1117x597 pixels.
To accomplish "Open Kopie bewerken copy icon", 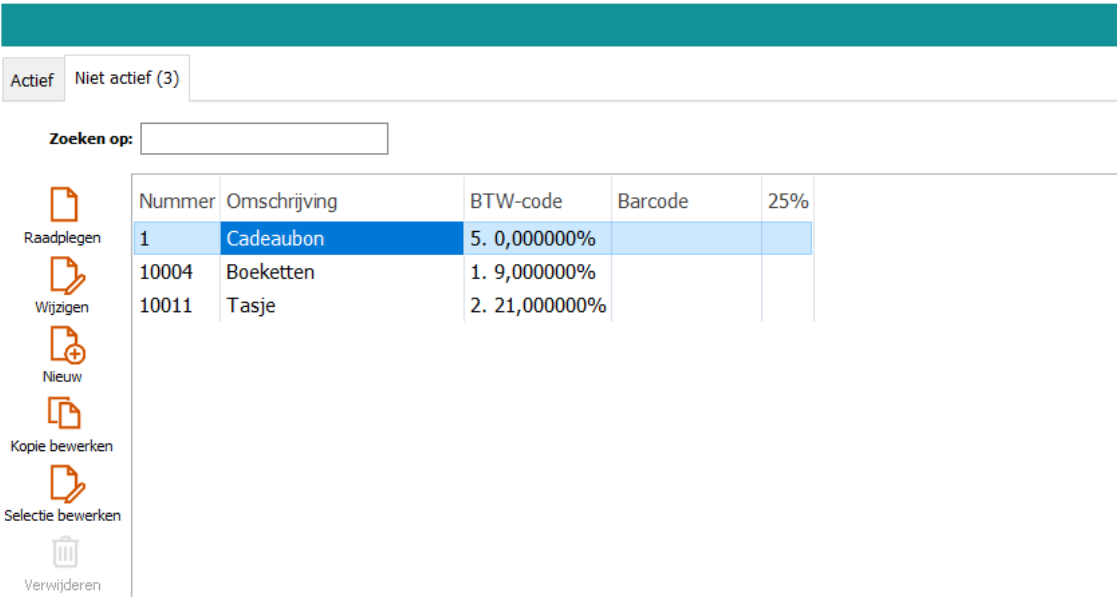I will click(x=63, y=414).
